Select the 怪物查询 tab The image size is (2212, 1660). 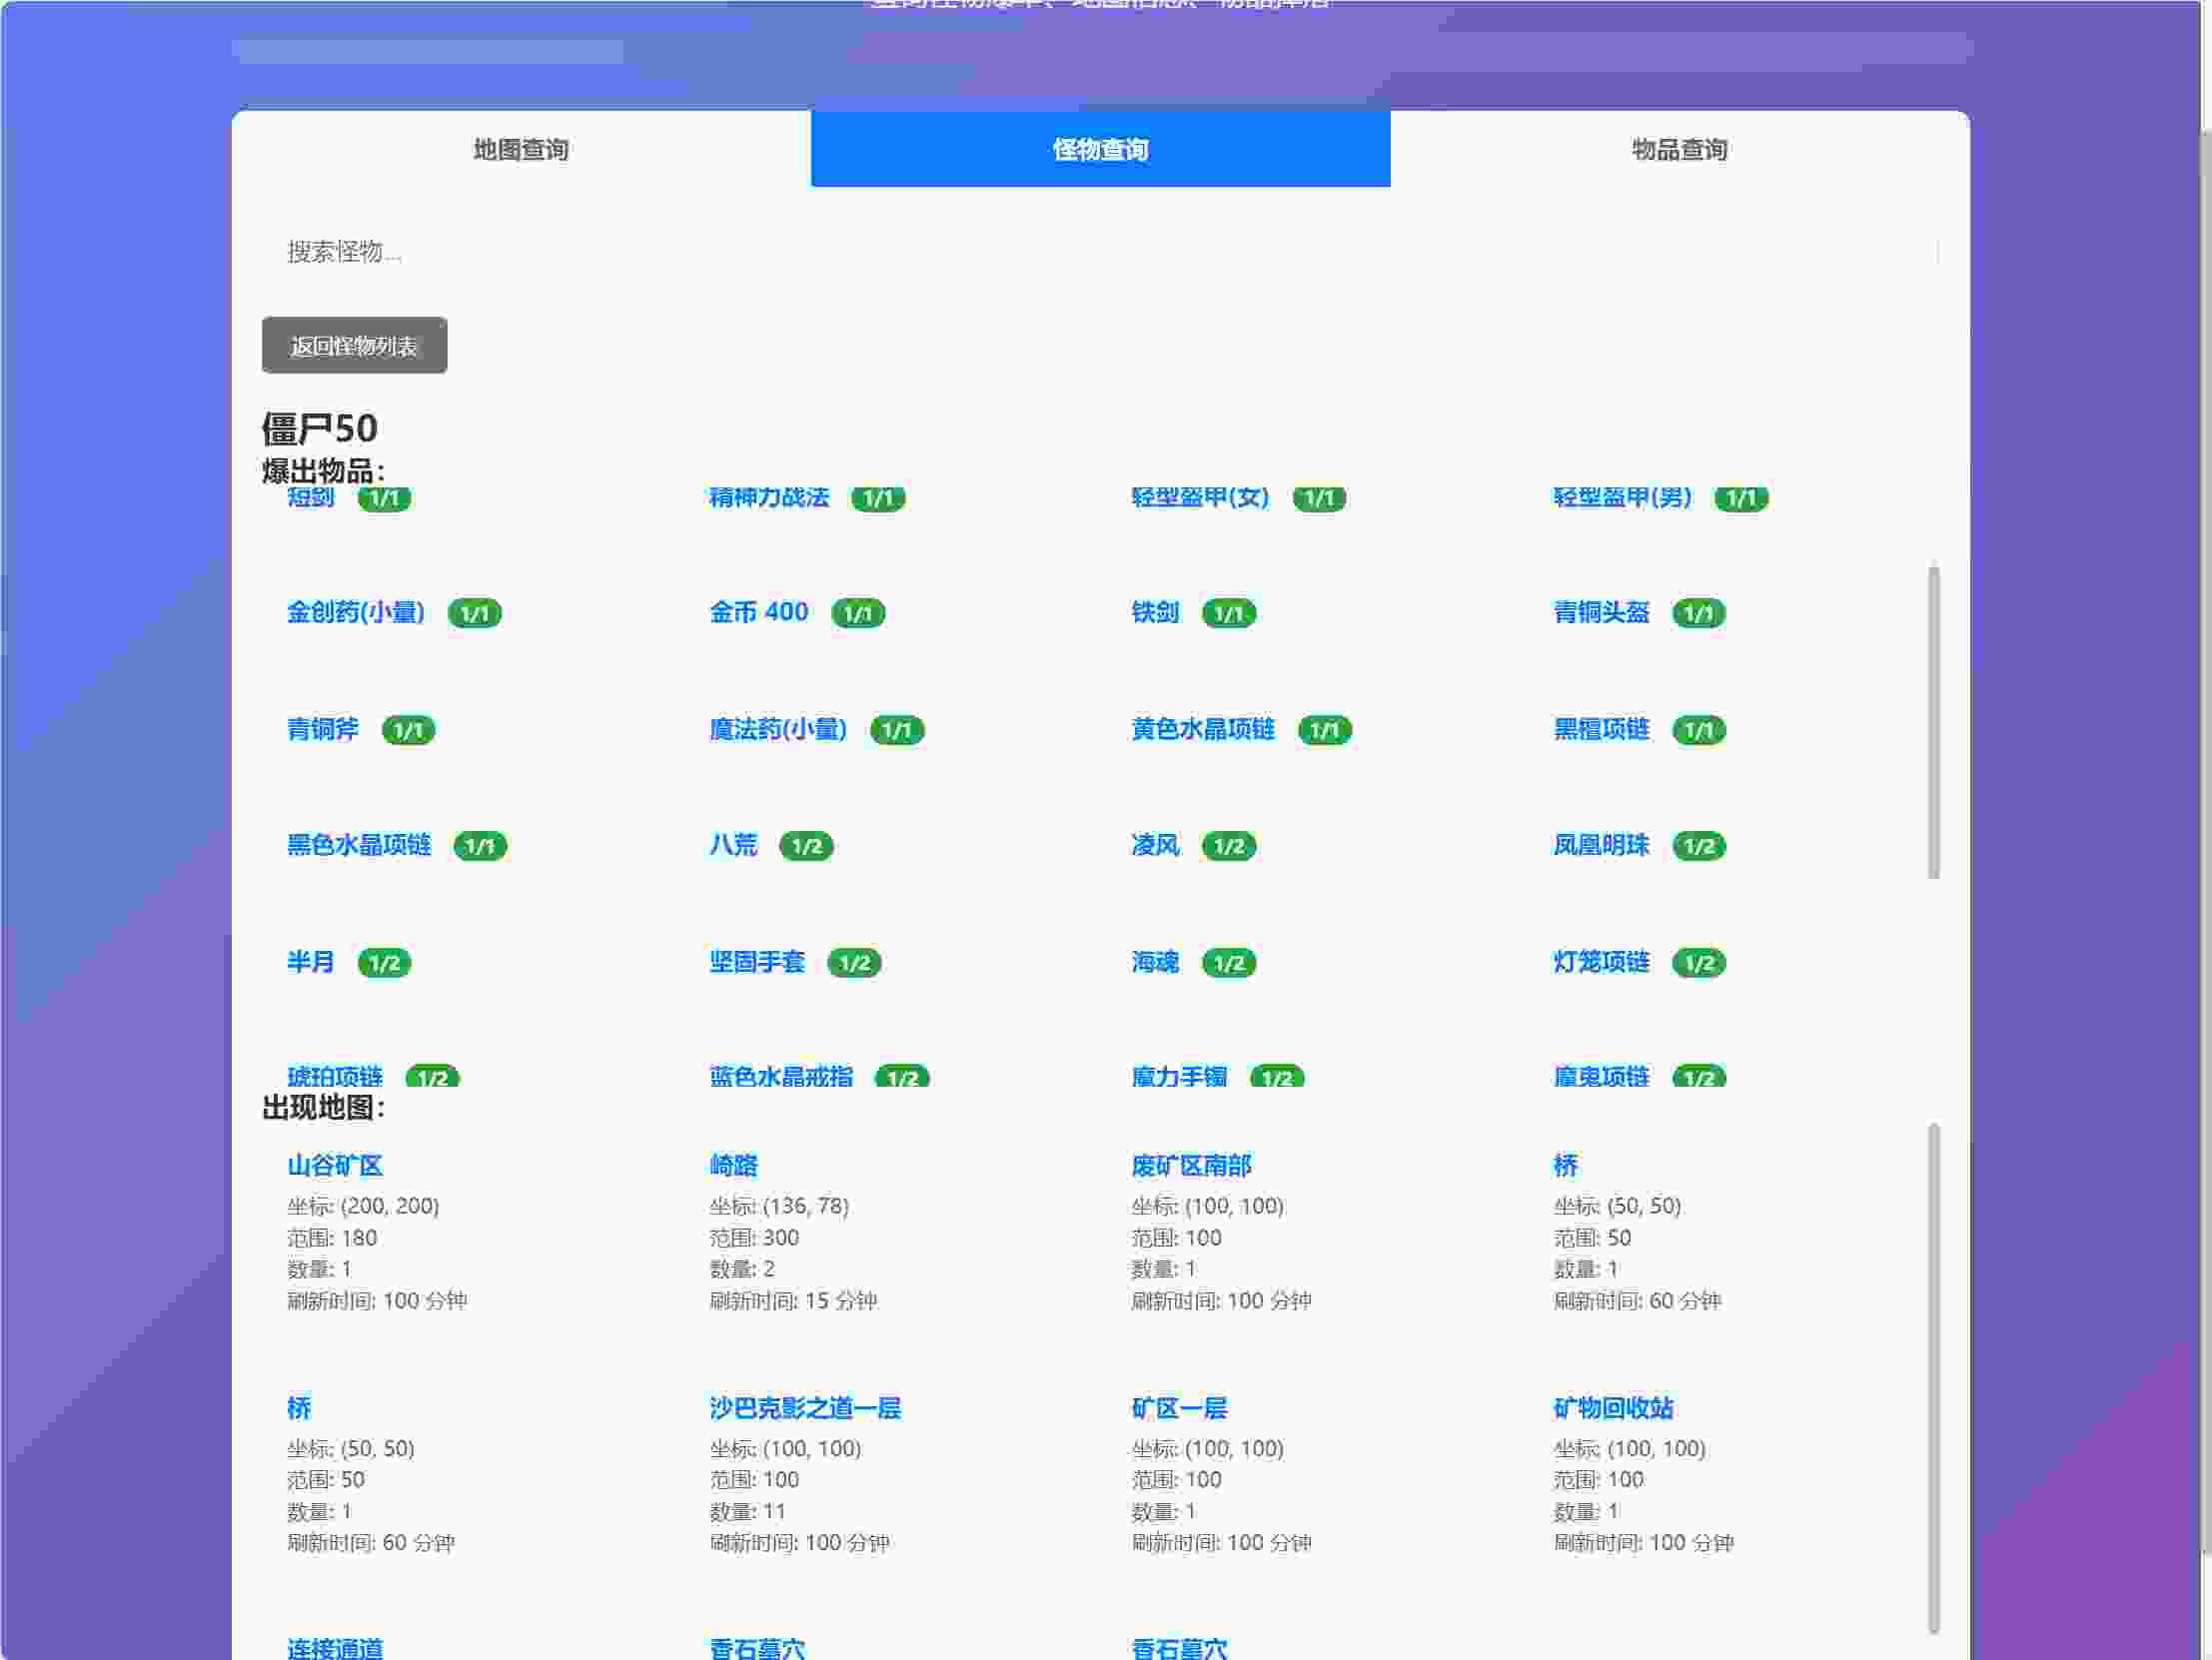[1099, 149]
